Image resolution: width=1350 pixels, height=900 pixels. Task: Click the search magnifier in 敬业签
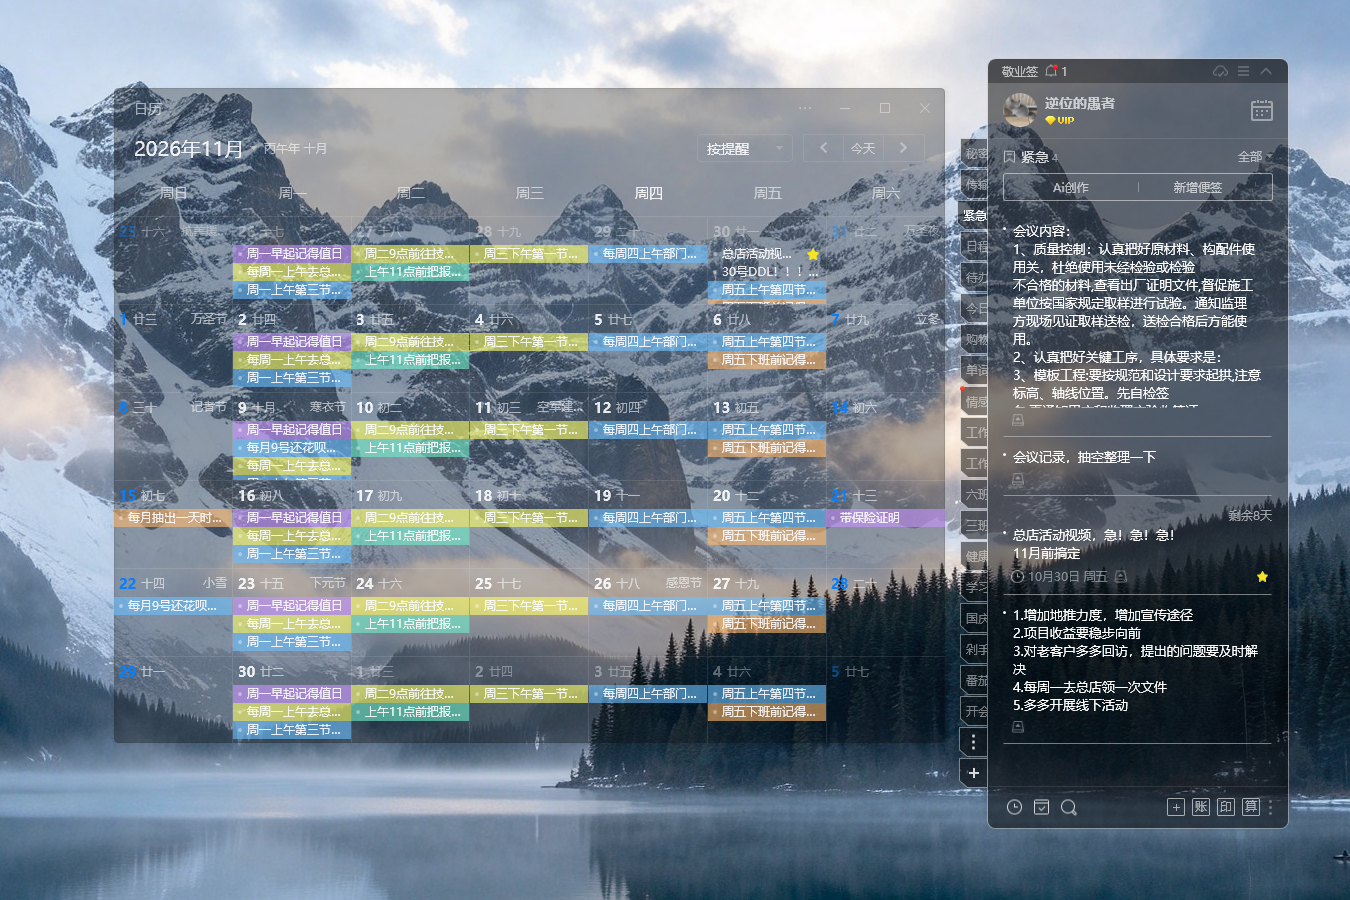point(1068,807)
